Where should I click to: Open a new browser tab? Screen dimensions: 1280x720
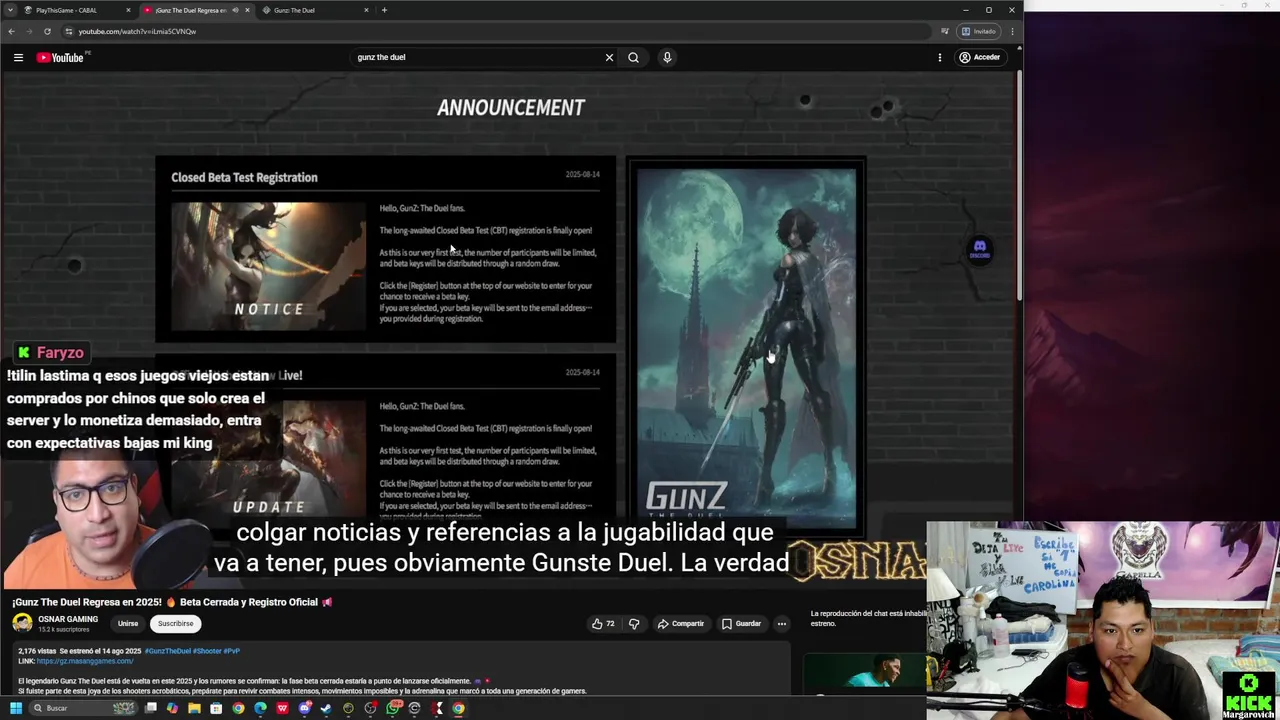(384, 10)
